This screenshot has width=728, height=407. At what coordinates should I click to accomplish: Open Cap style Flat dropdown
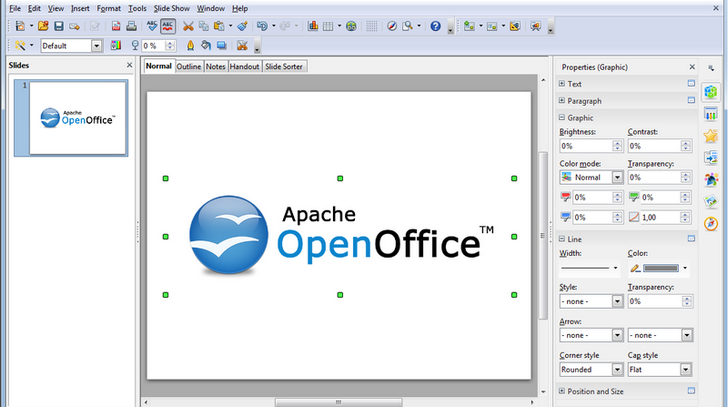point(686,369)
